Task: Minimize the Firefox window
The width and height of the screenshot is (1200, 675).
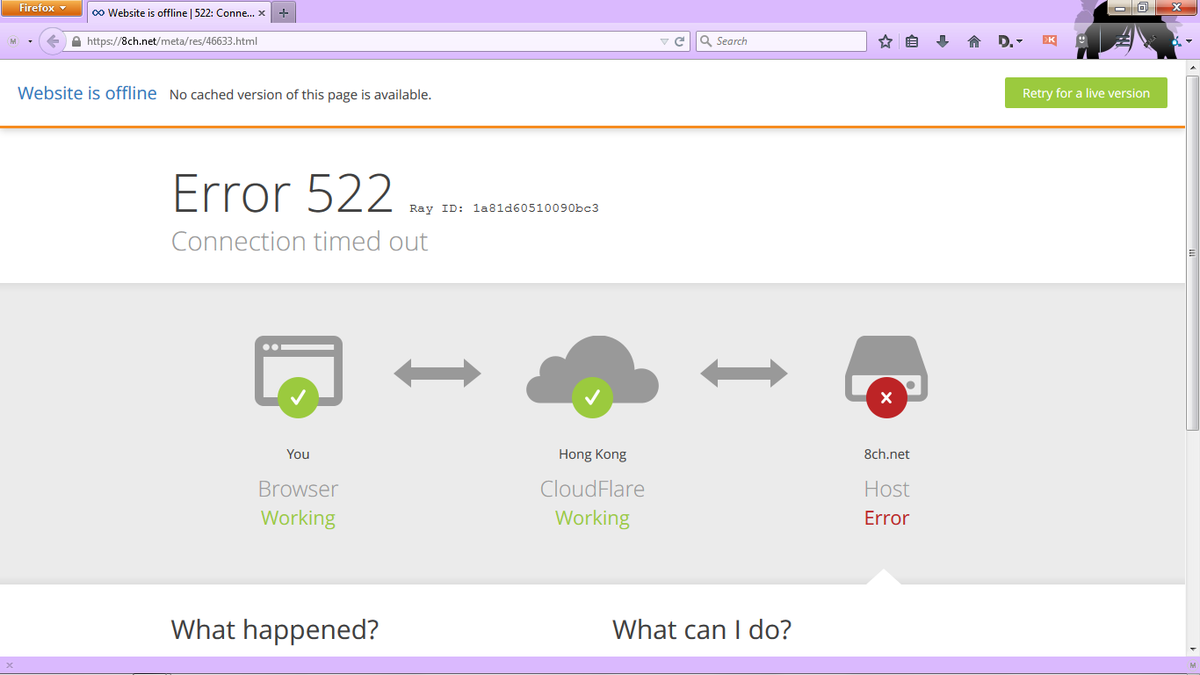Action: [x=1121, y=8]
